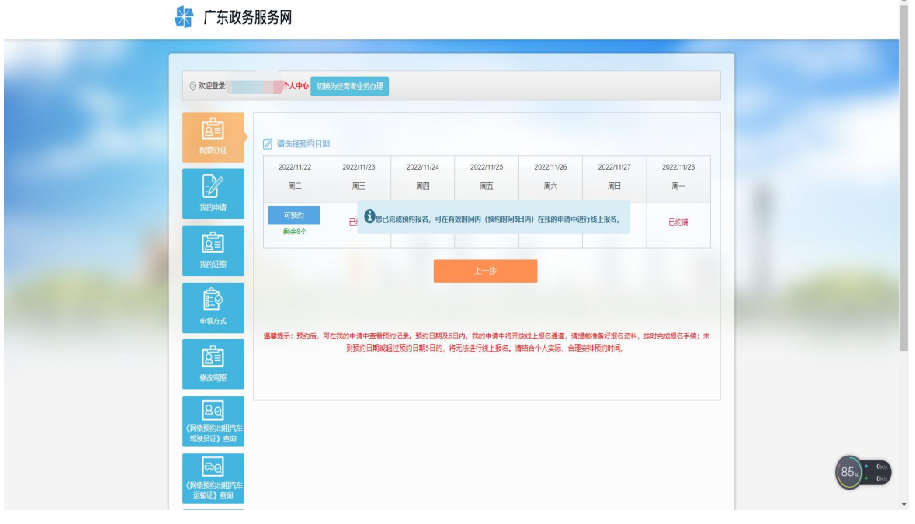
Task: Open 修改证照 in the sidebar
Action: (212, 364)
